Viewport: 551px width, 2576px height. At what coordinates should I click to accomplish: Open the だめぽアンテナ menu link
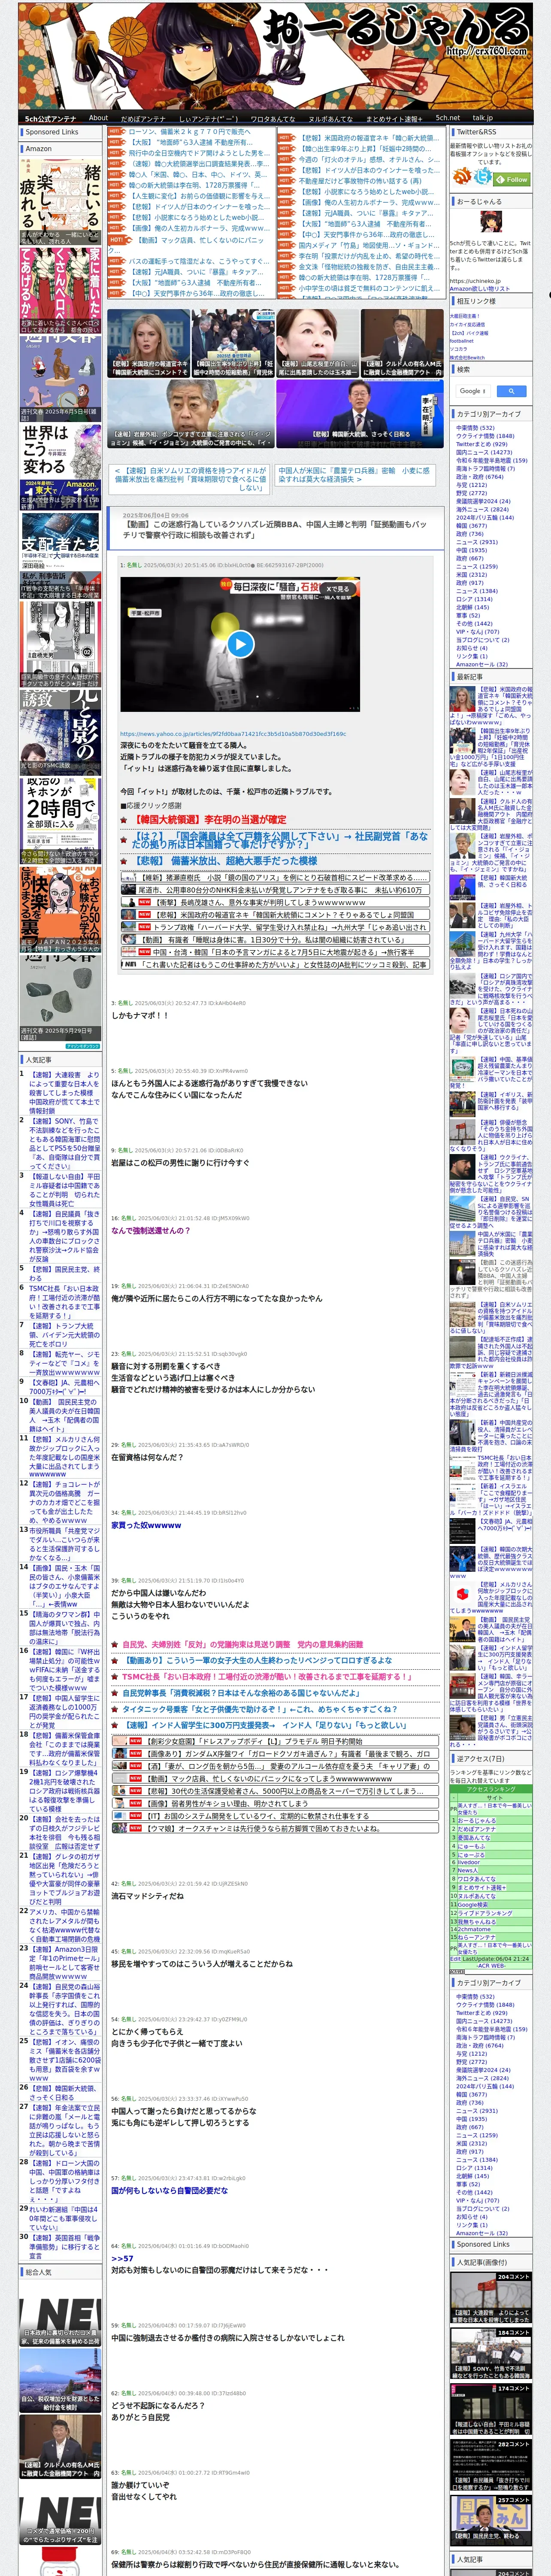click(143, 118)
